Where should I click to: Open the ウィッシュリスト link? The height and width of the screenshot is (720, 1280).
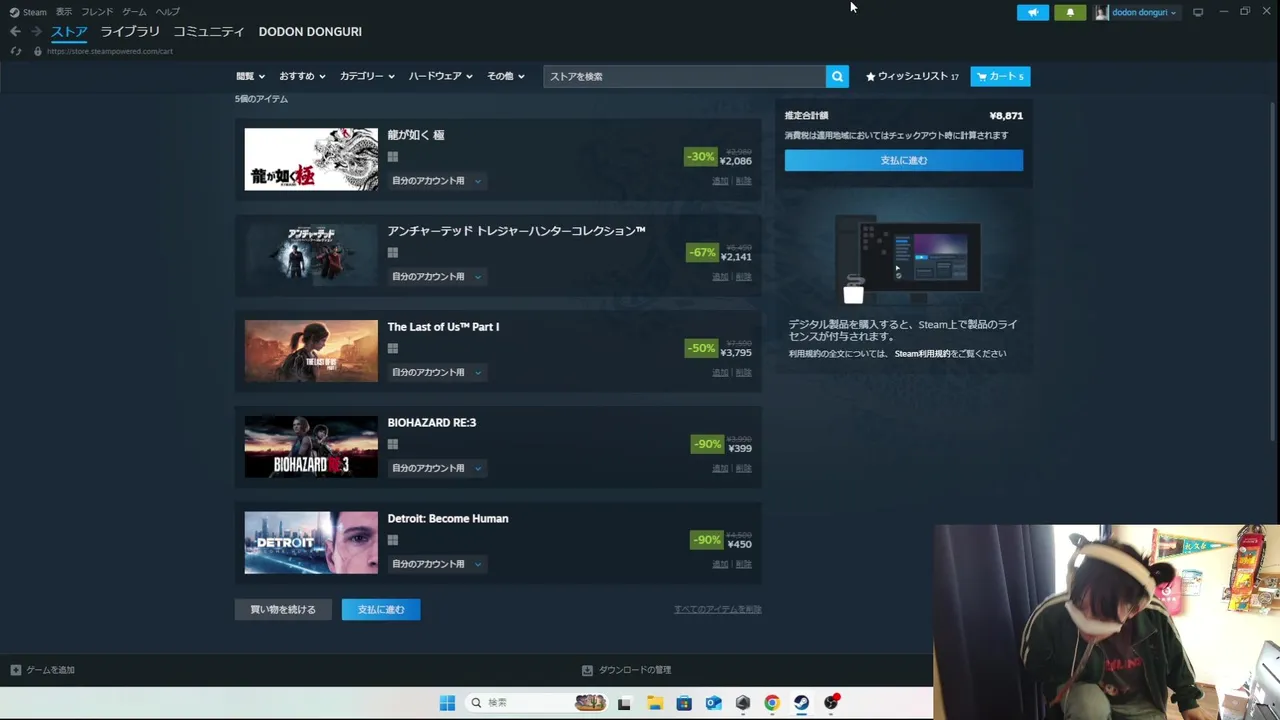point(912,76)
